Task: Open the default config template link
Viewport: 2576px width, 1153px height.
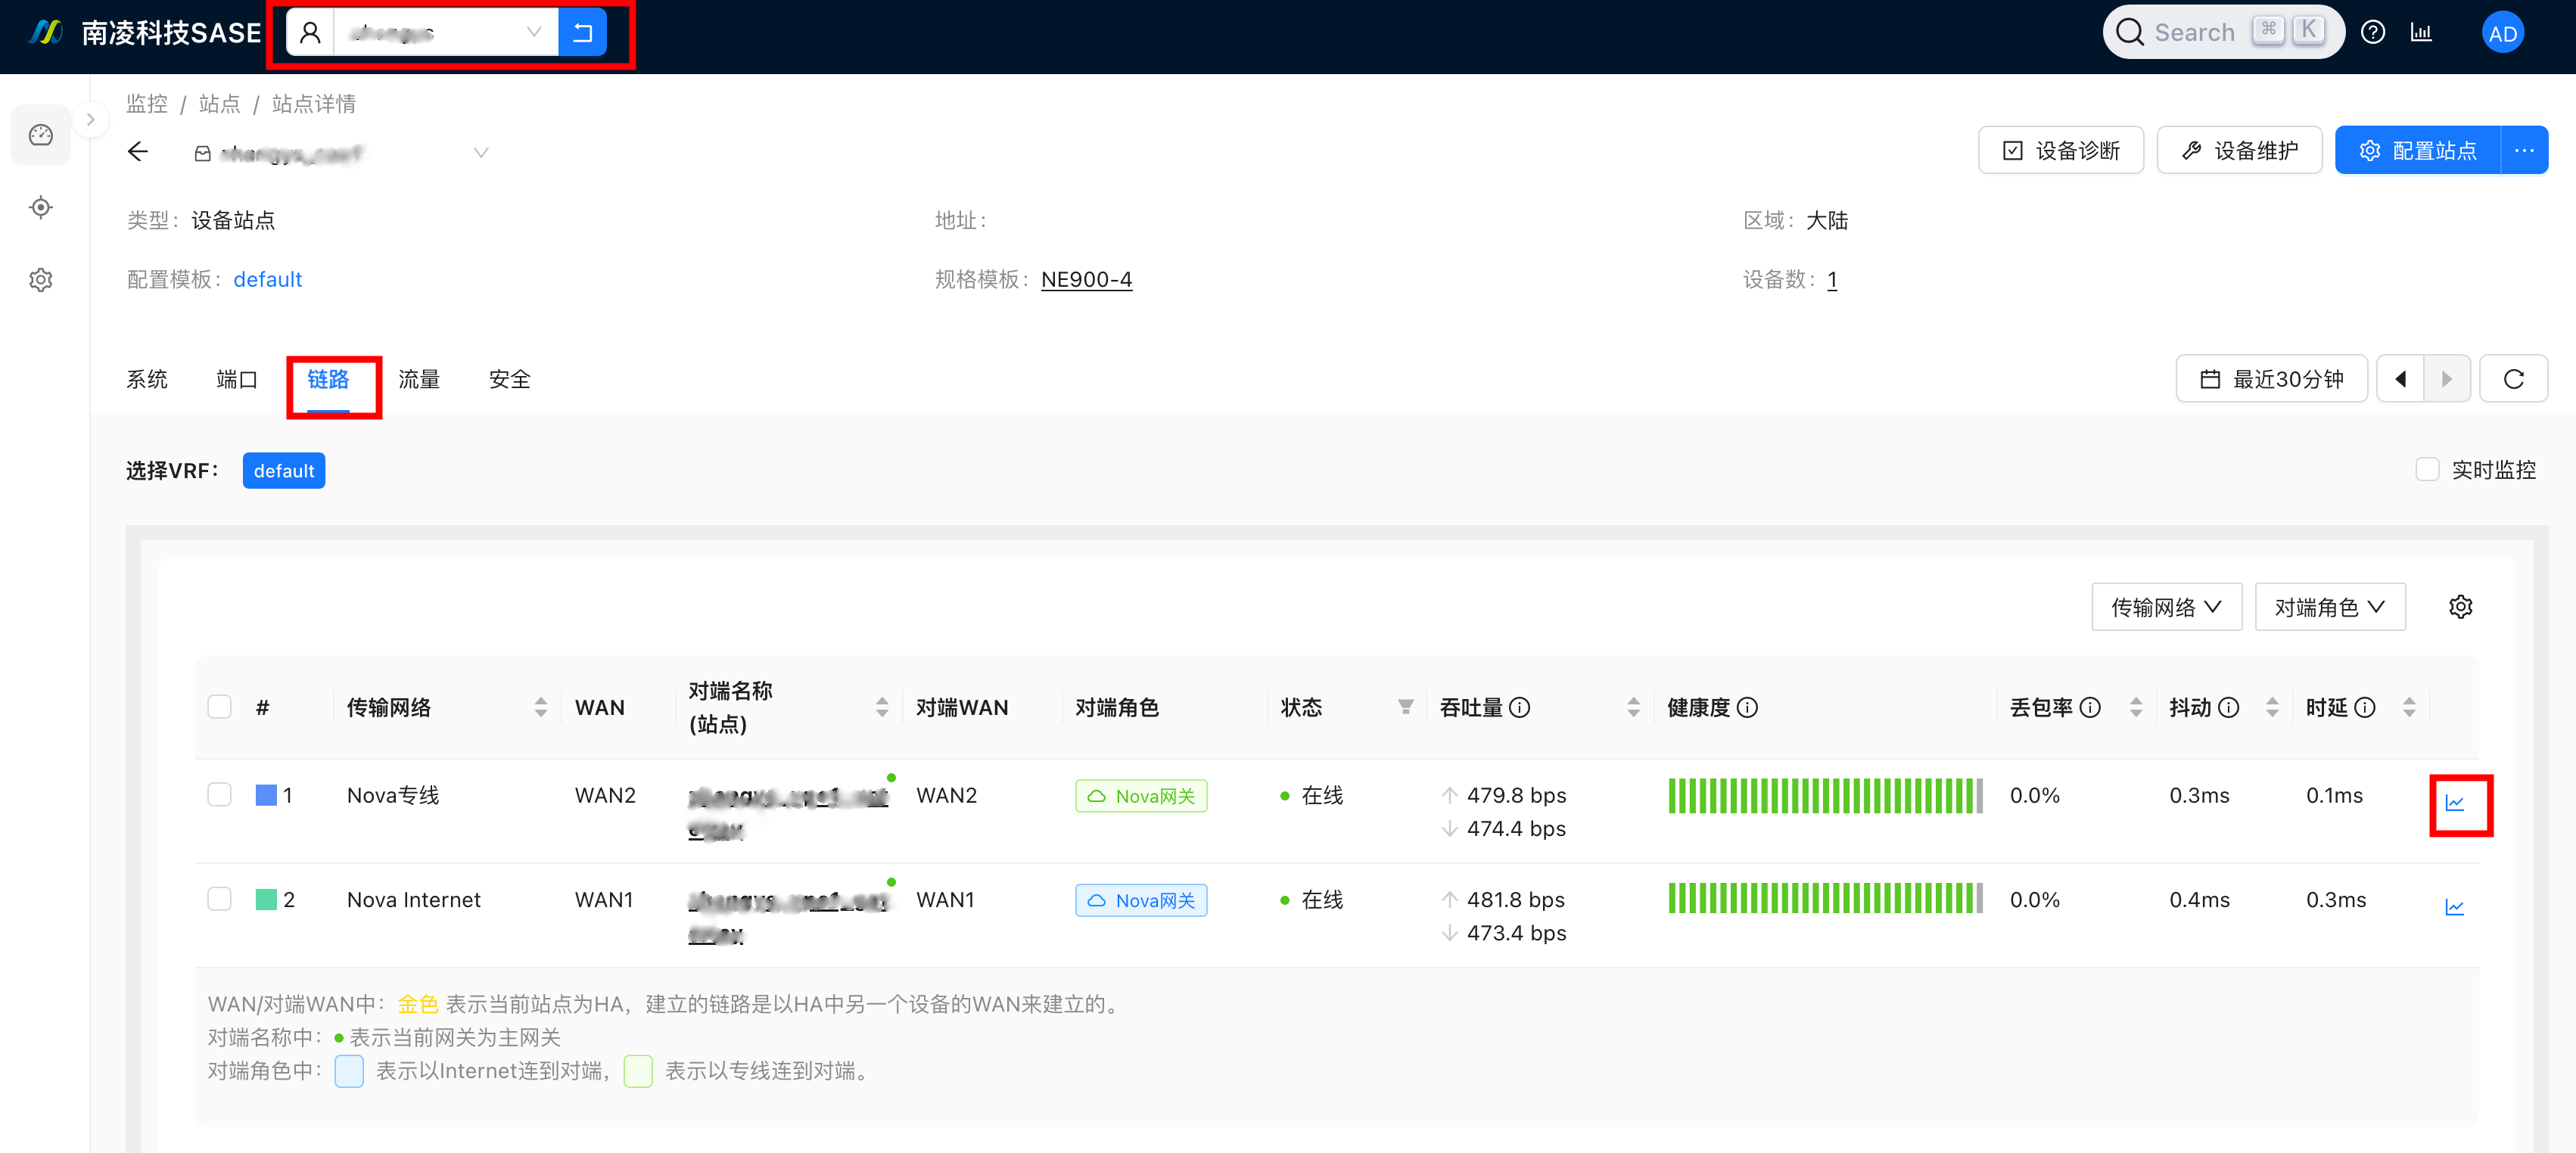Action: pyautogui.click(x=268, y=280)
